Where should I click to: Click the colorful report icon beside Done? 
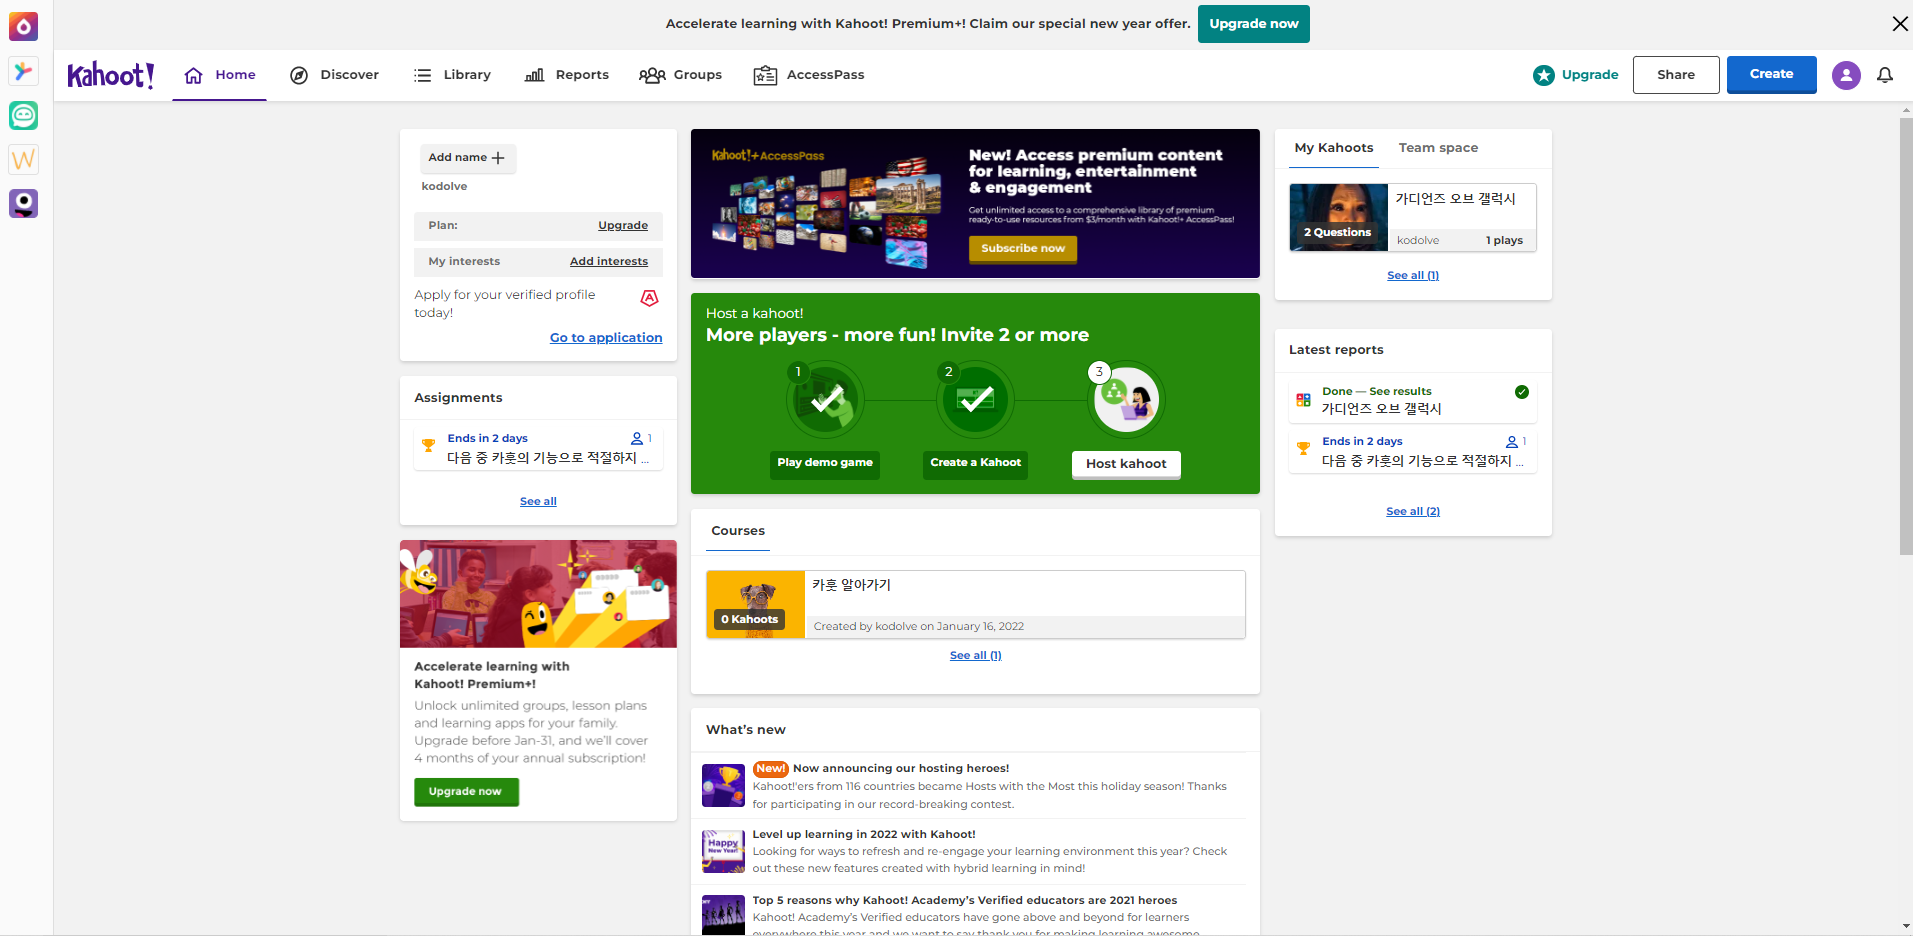[1303, 400]
